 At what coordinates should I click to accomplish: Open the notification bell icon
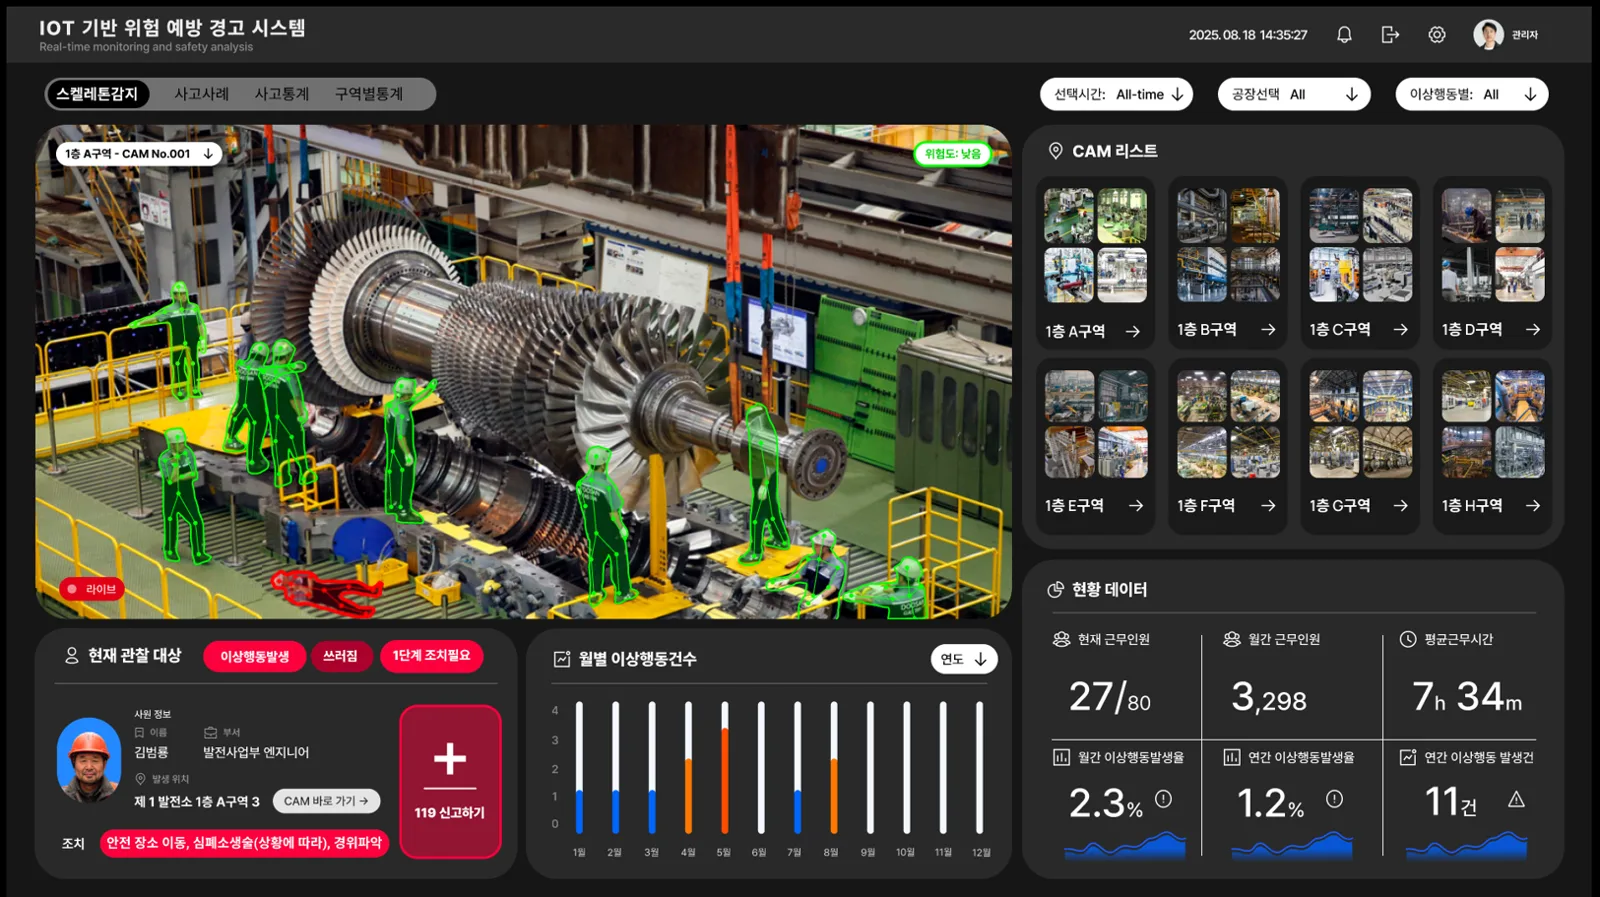click(x=1344, y=35)
